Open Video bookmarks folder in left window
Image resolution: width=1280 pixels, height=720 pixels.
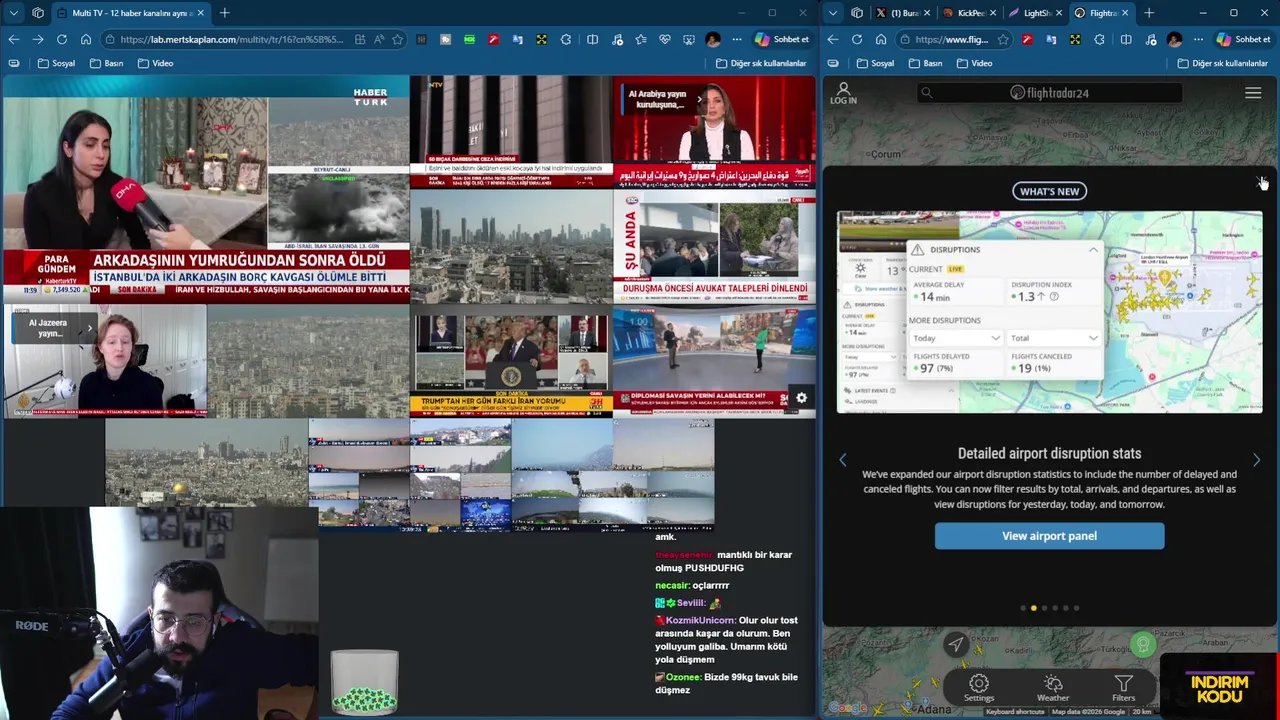point(155,63)
